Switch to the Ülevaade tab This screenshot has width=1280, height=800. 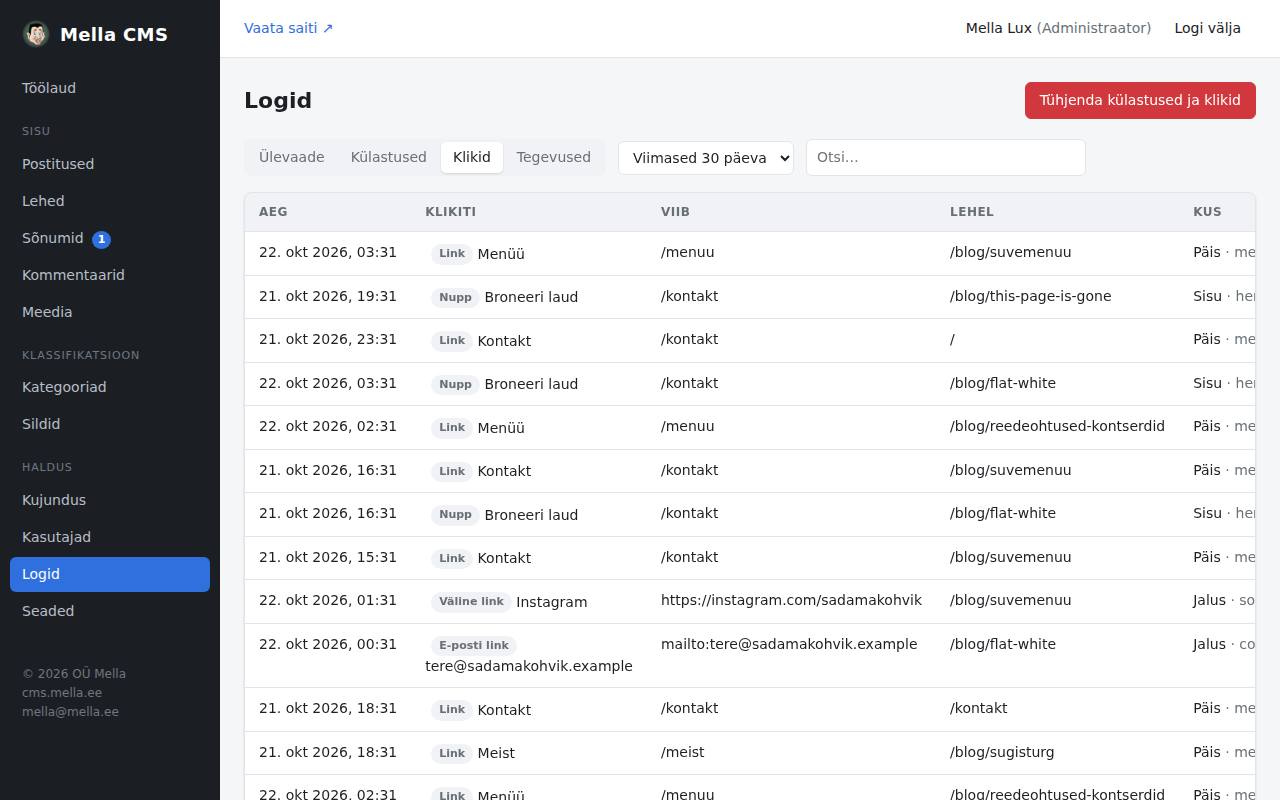click(292, 157)
